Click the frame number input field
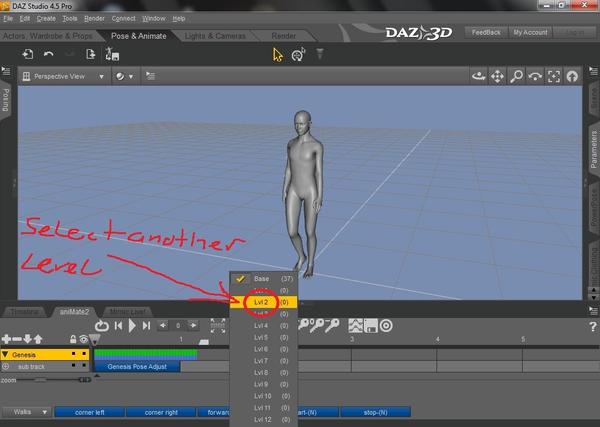 [x=178, y=326]
